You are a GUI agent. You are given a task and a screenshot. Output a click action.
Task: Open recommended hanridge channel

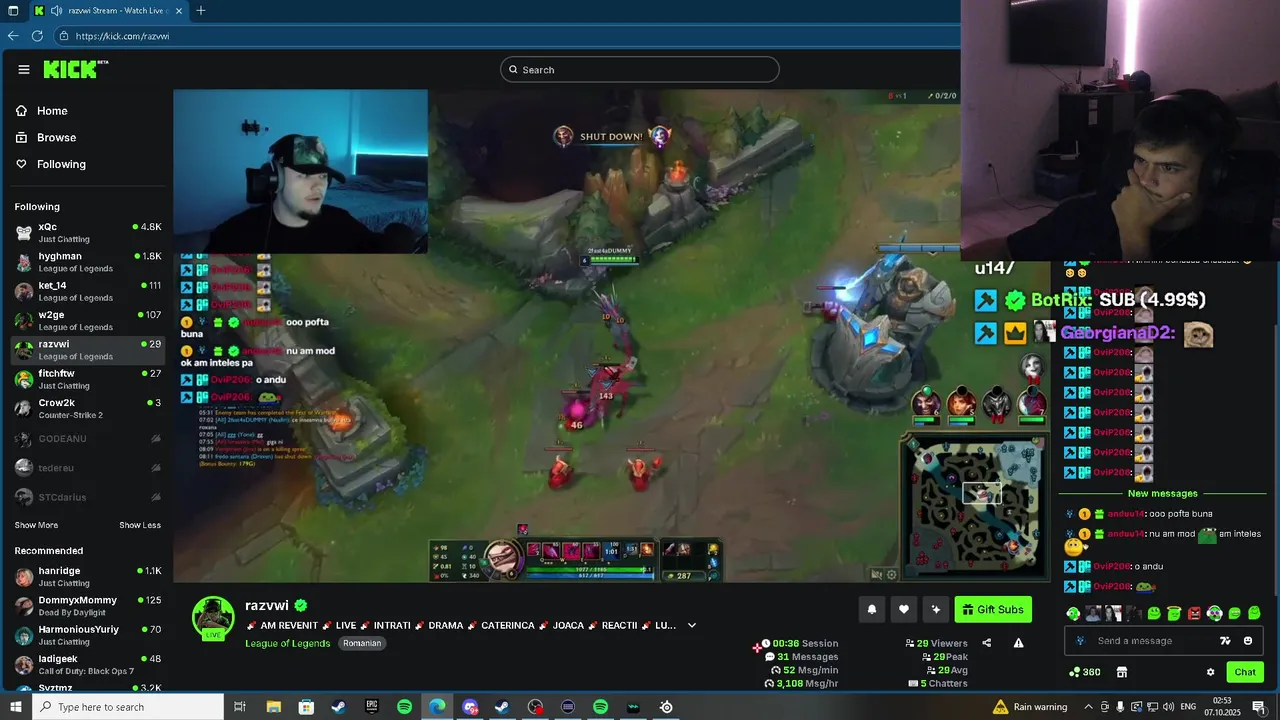click(x=88, y=577)
